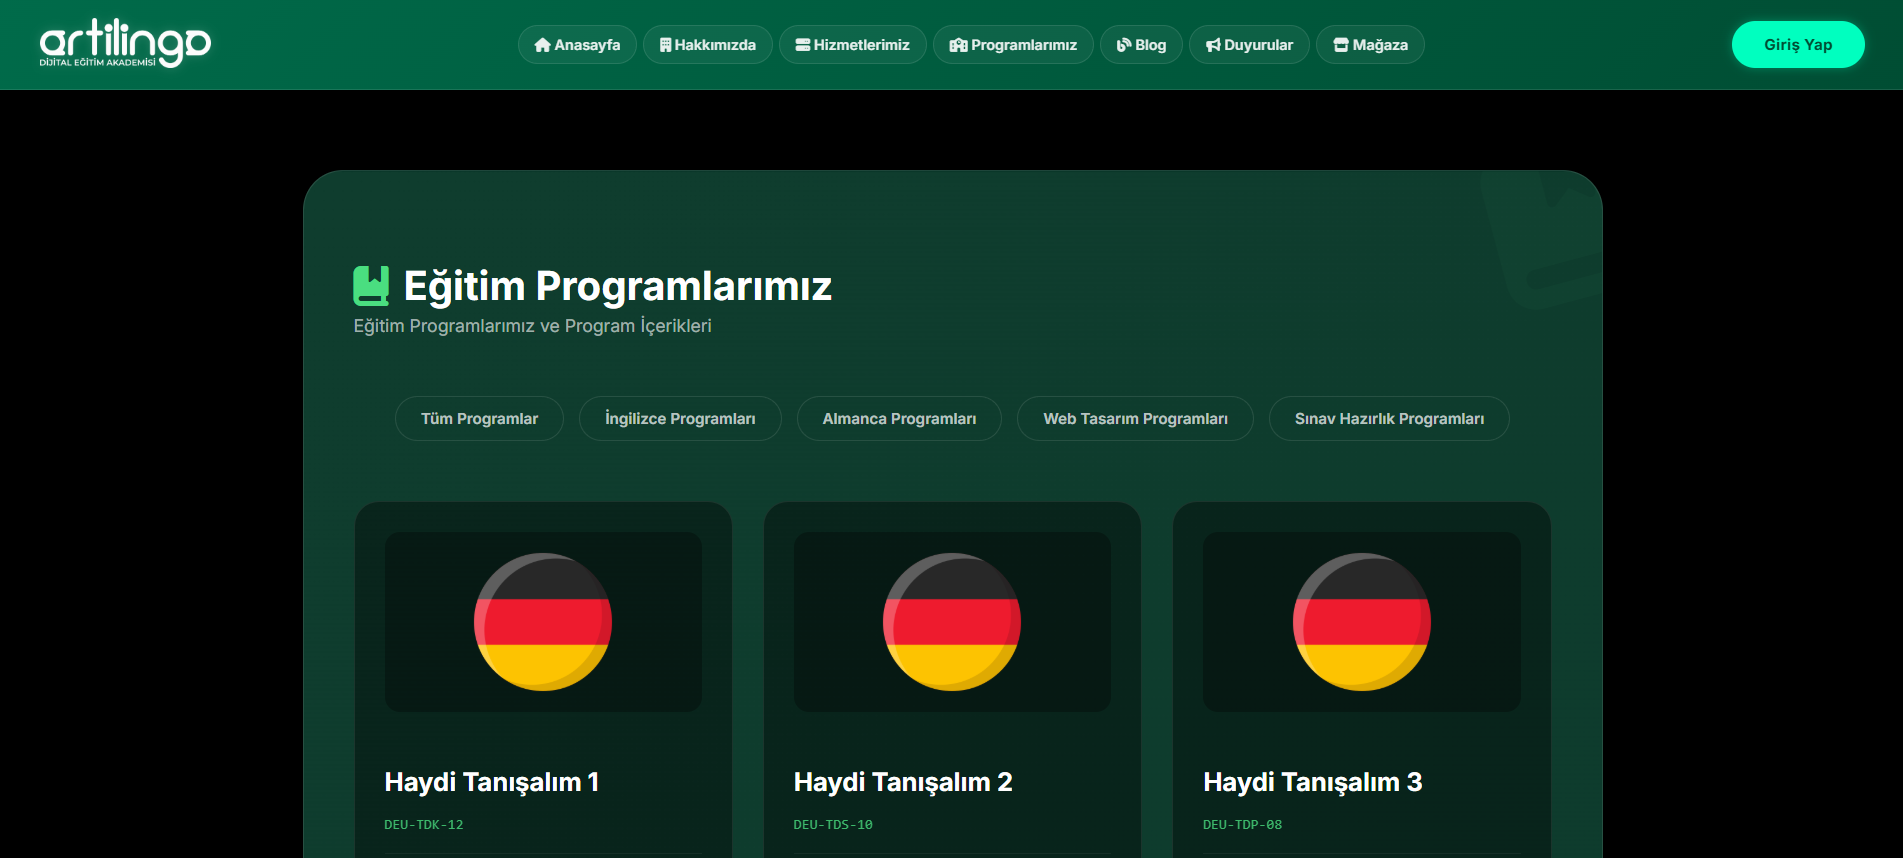Image resolution: width=1903 pixels, height=858 pixels.
Task: Open the Haydi Tanışalım 1 title
Action: tap(492, 782)
